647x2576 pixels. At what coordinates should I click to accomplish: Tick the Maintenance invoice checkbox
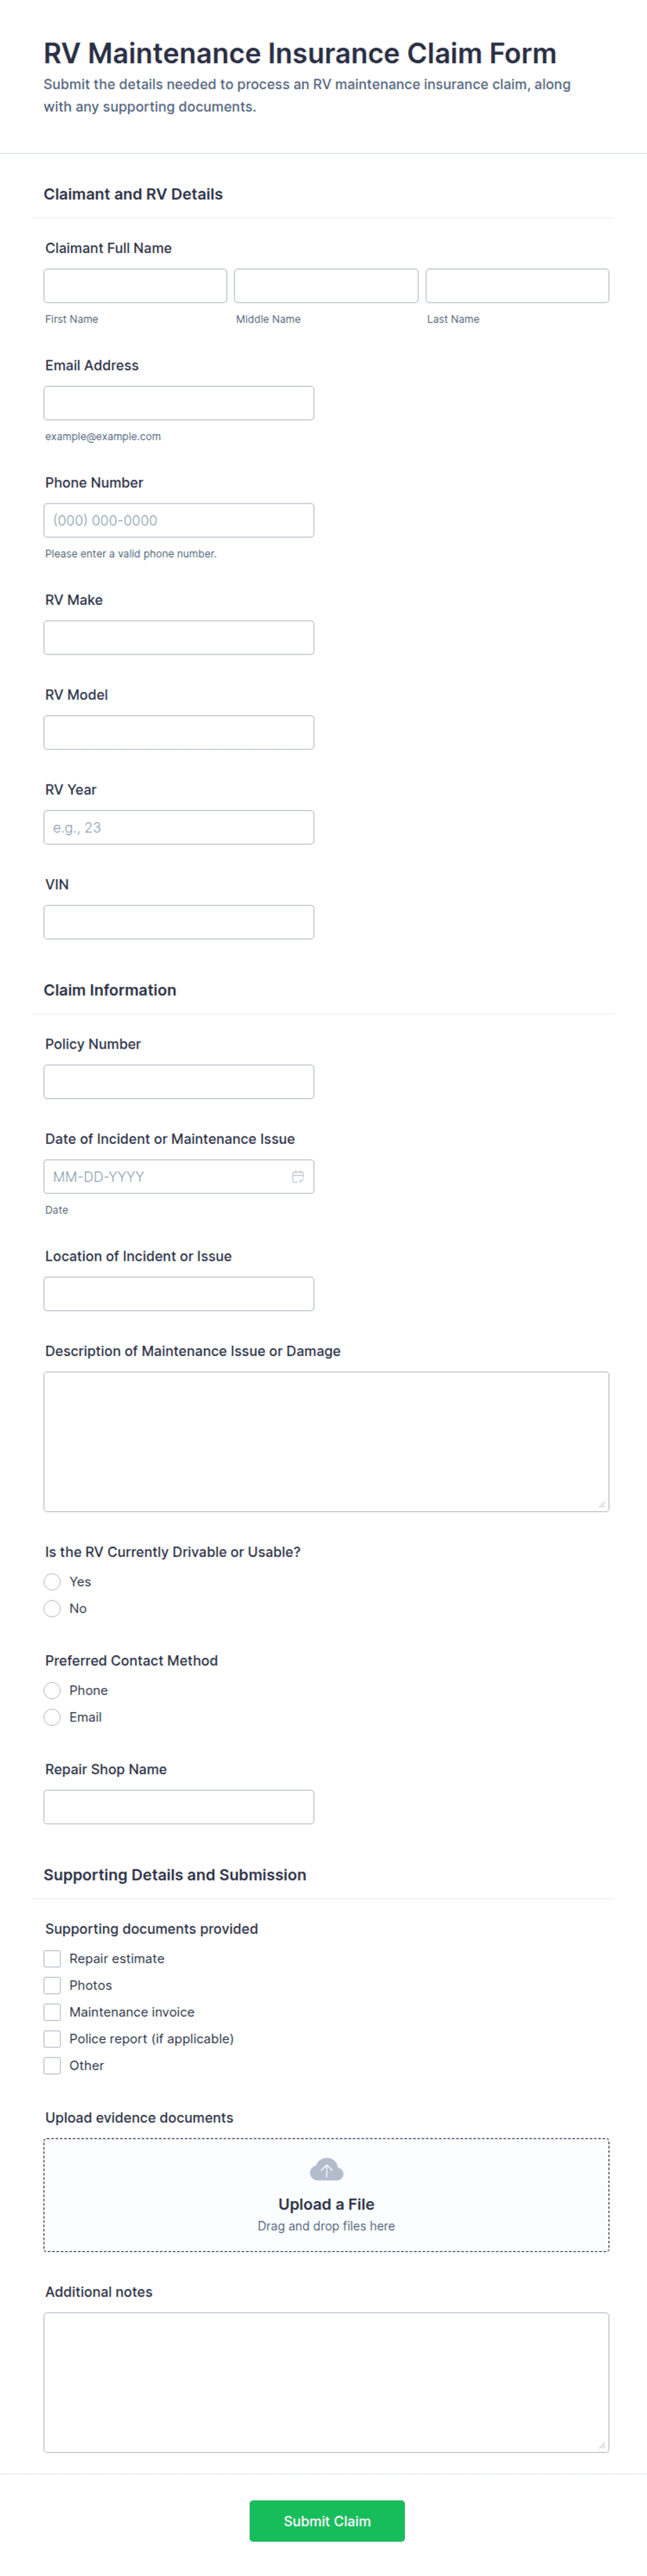click(x=52, y=2012)
